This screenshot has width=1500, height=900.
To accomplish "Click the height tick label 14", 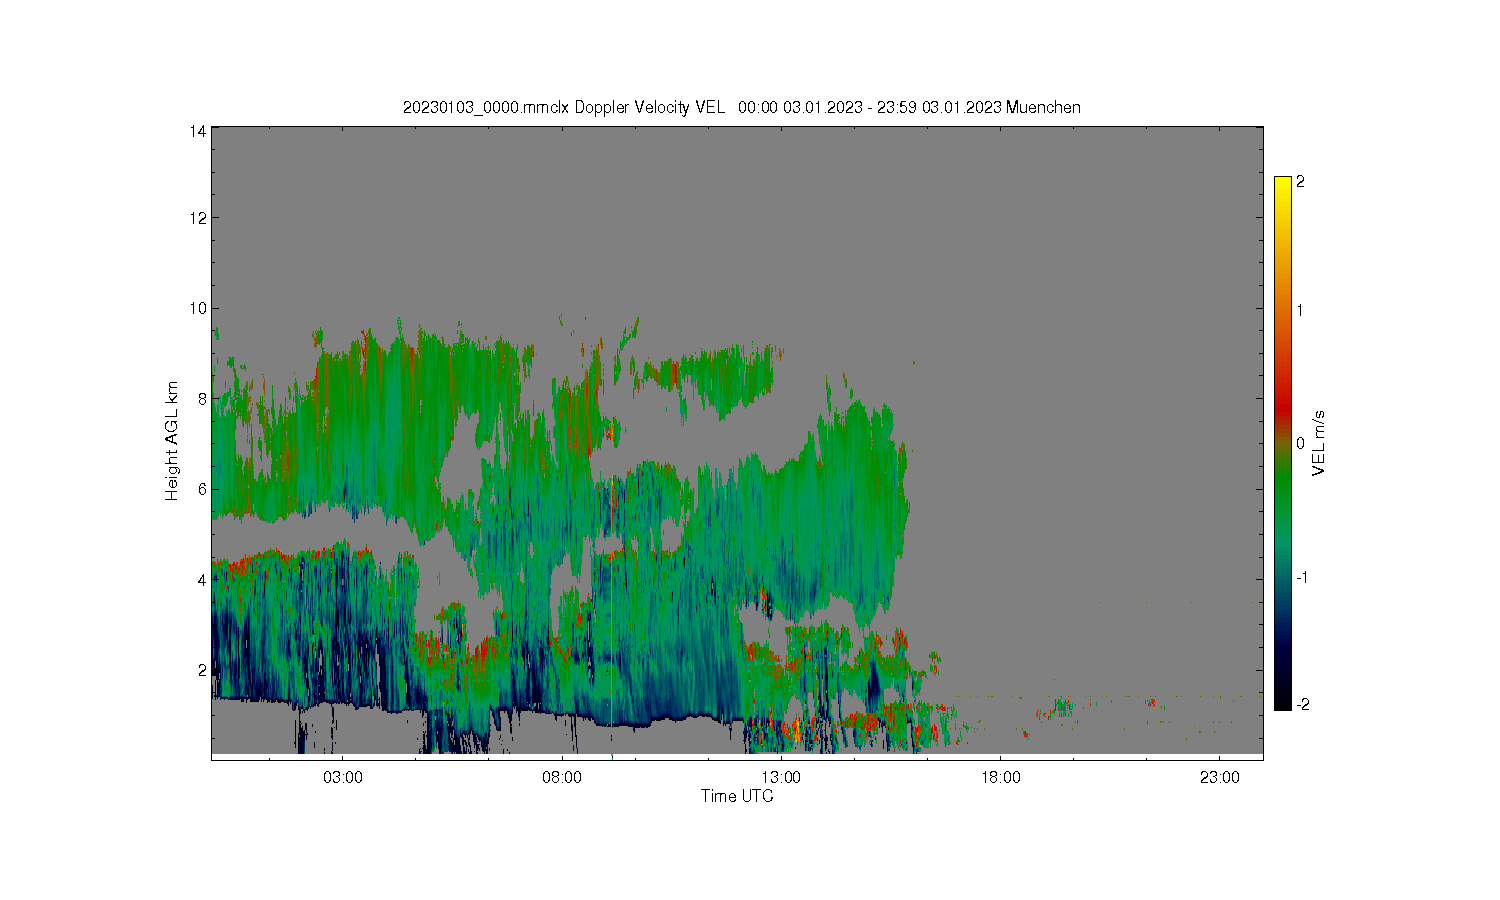I will pos(199,131).
